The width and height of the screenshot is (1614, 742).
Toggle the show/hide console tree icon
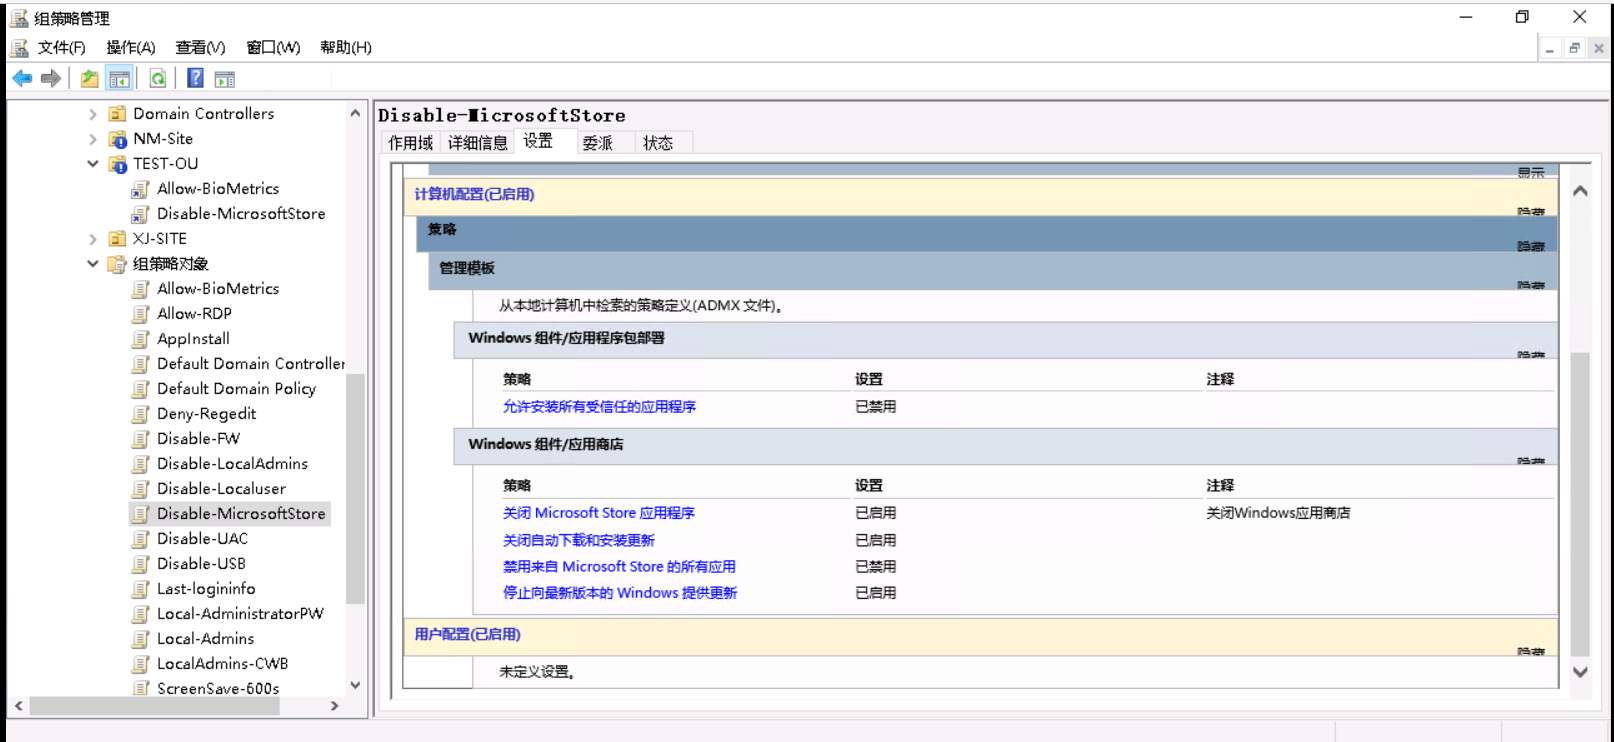coord(119,78)
